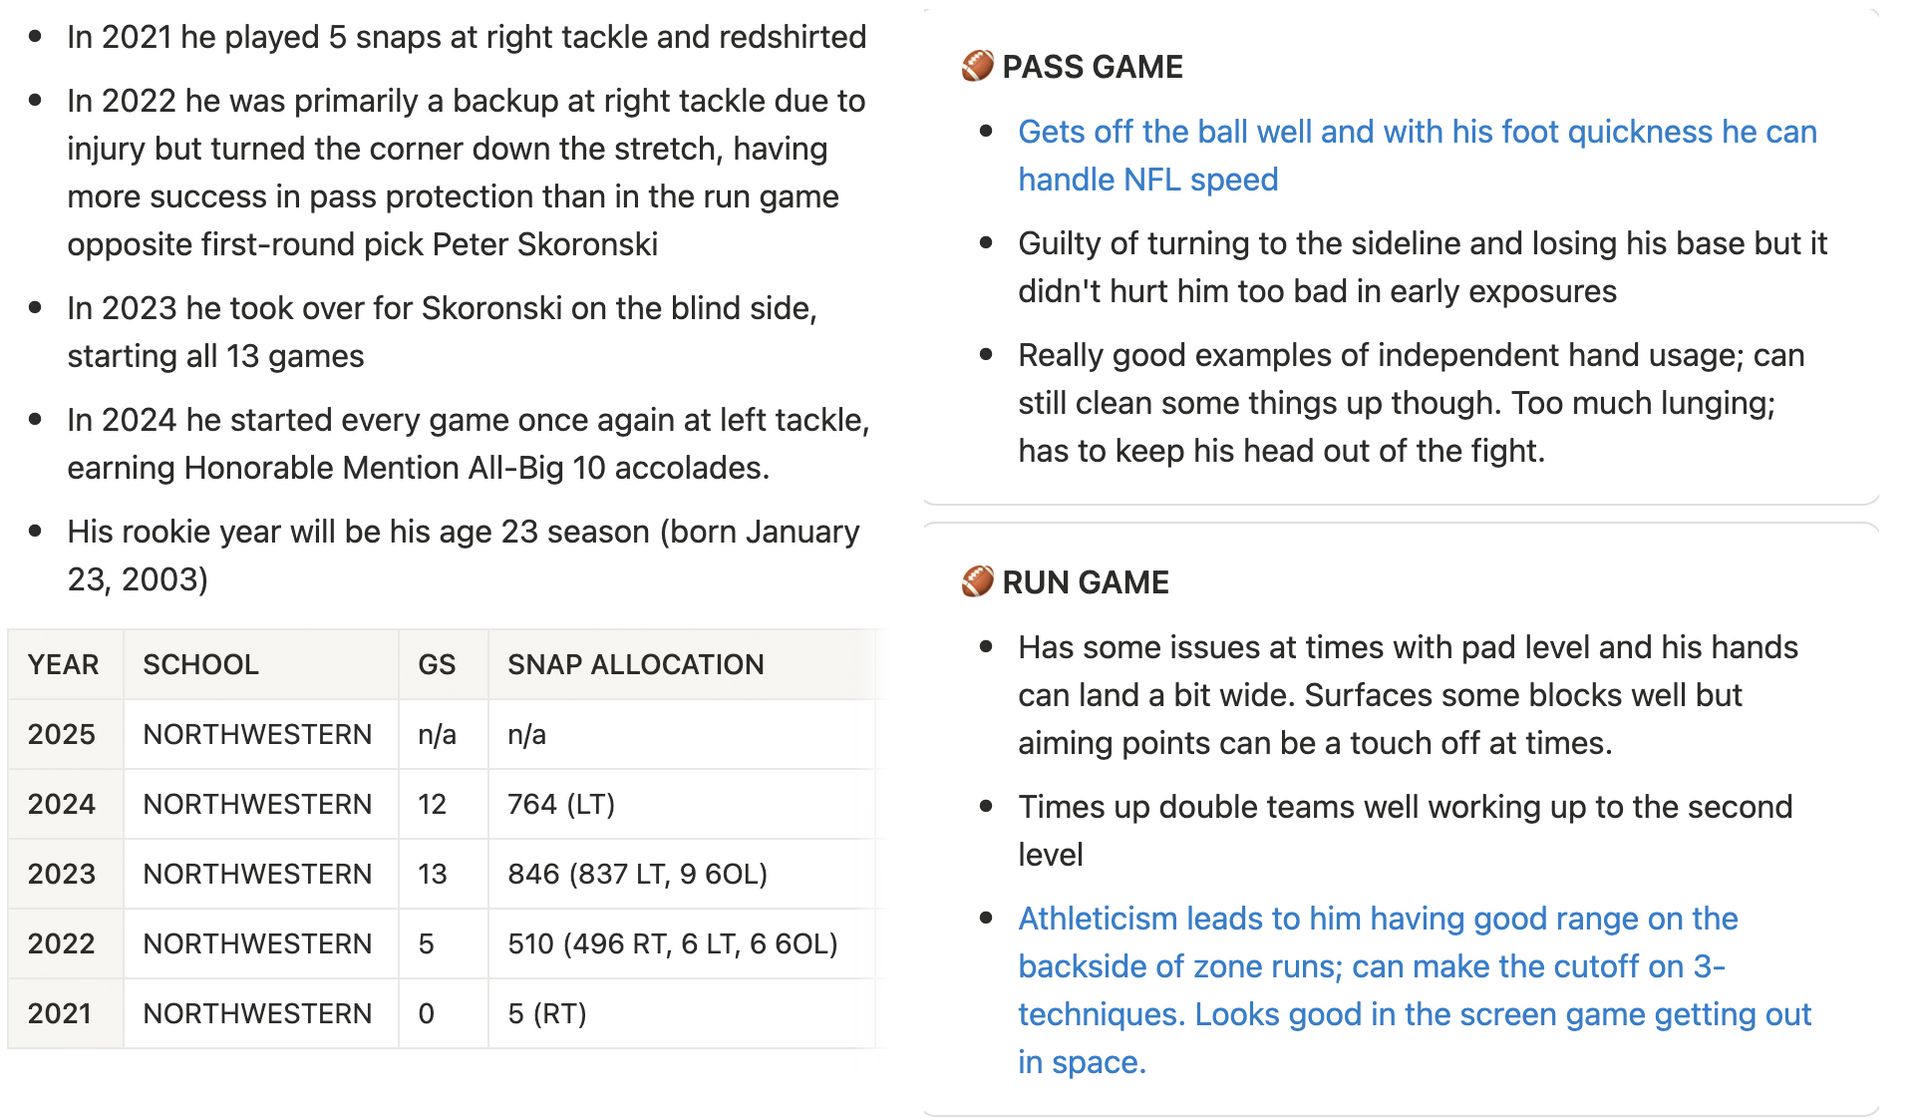Click the PASS GAME heading text
Viewport: 1920px width, 1120px height.
[1092, 66]
